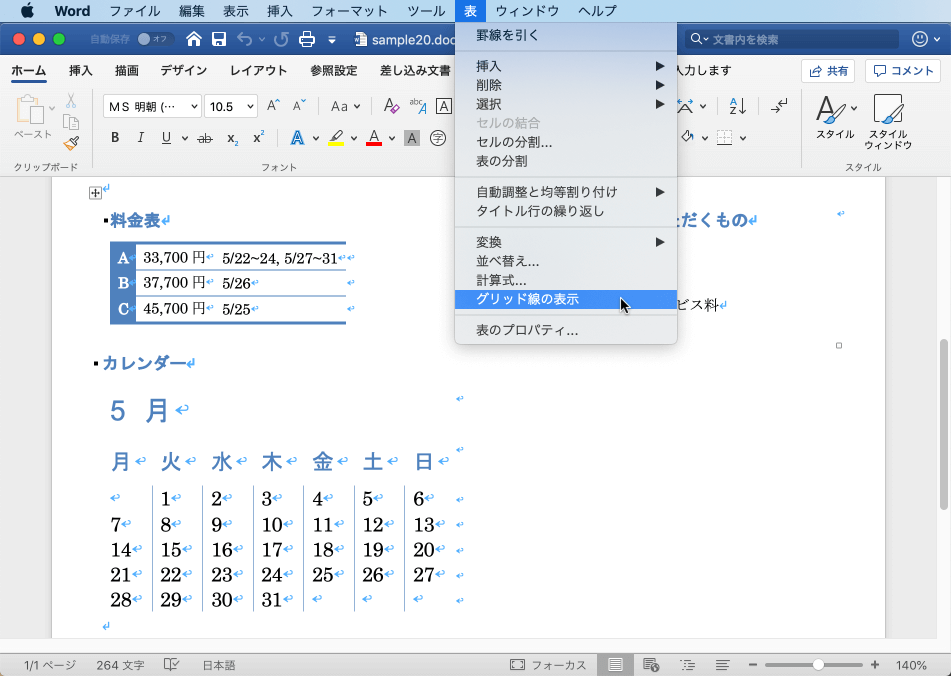The height and width of the screenshot is (676, 951).
Task: Choose セルの分割... menu item
Action: click(x=565, y=142)
